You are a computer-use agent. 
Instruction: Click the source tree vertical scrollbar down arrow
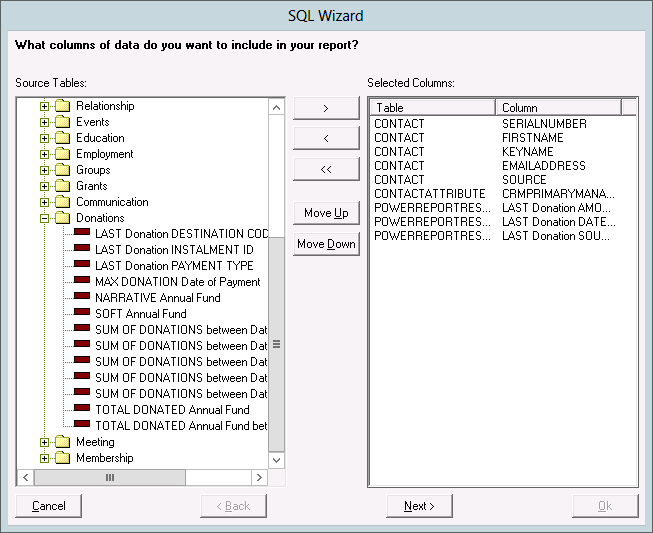click(277, 460)
